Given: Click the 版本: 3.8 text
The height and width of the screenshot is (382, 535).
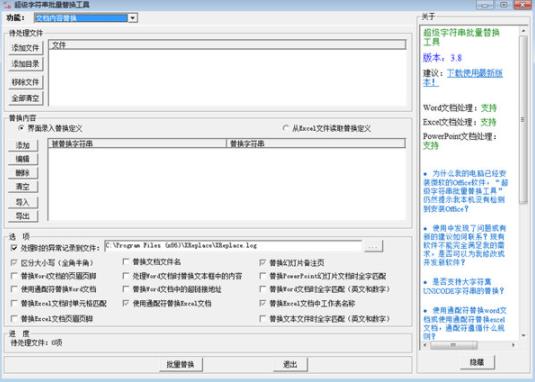Looking at the screenshot, I should coord(443,58).
